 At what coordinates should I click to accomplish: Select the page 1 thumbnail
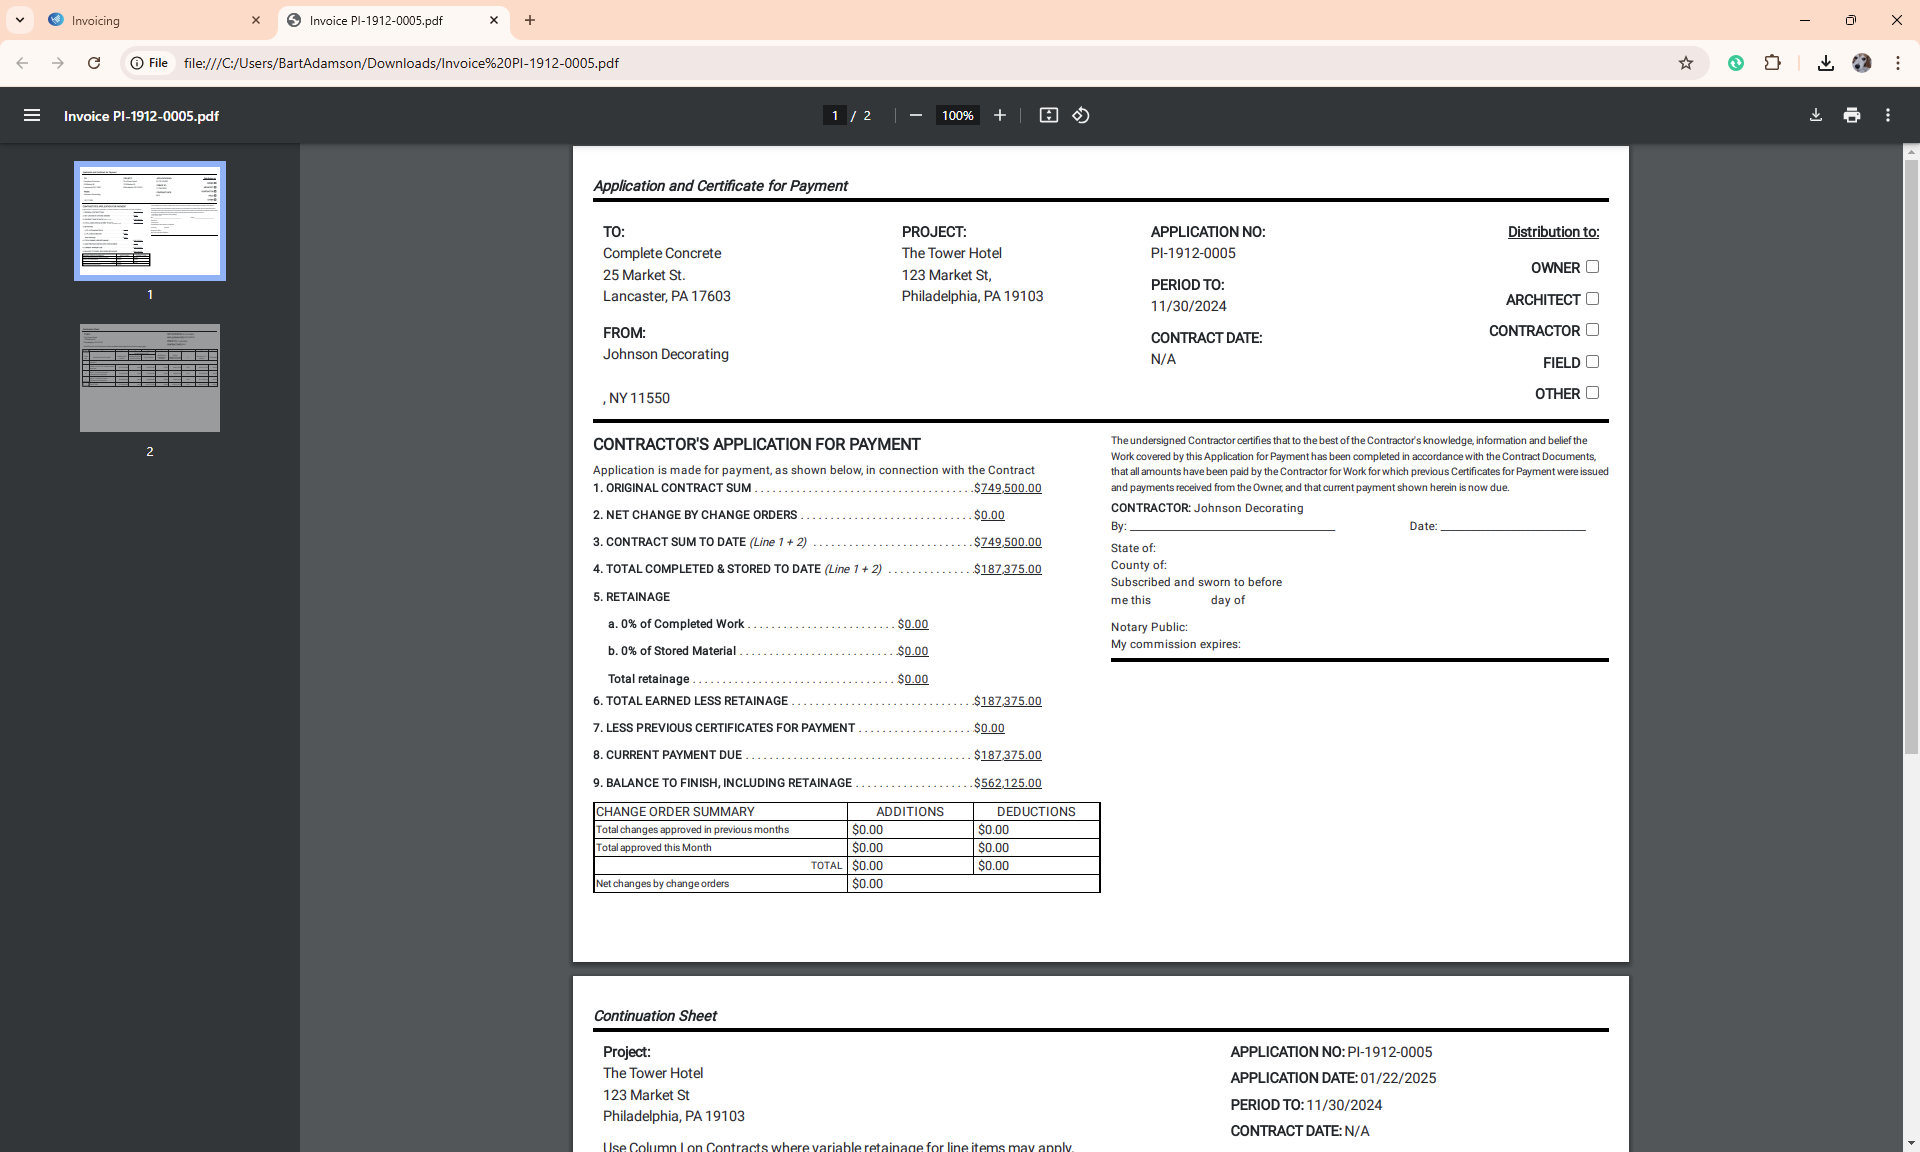point(150,221)
